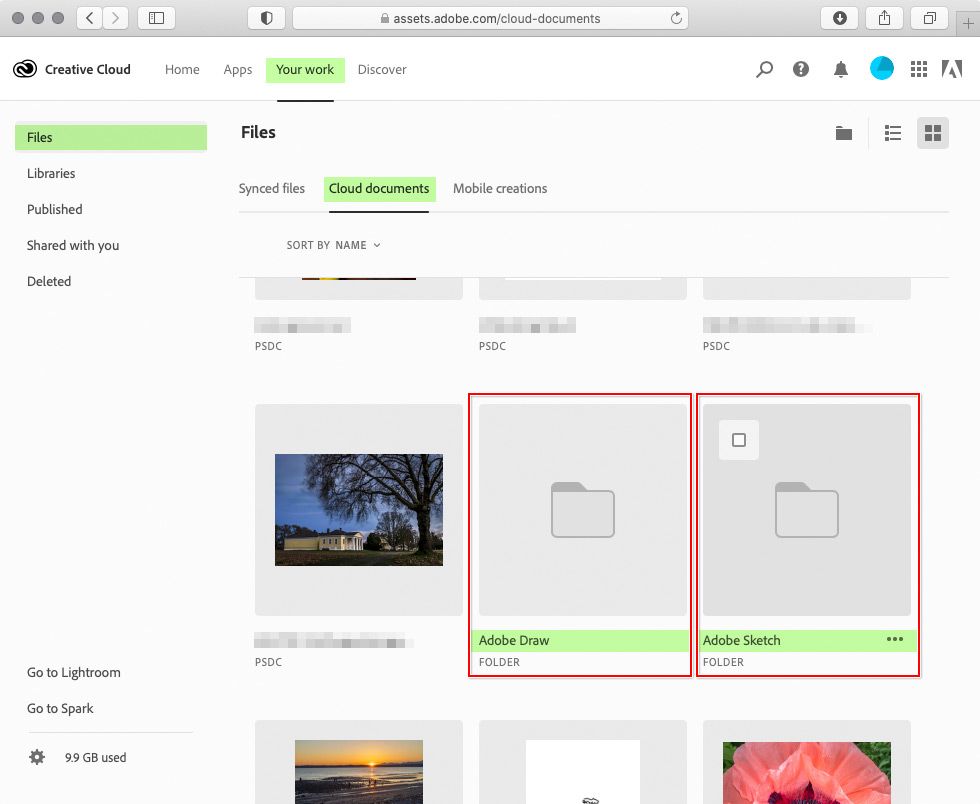Select Files in the sidebar
Viewport: 980px width, 804px height.
pyautogui.click(x=111, y=138)
